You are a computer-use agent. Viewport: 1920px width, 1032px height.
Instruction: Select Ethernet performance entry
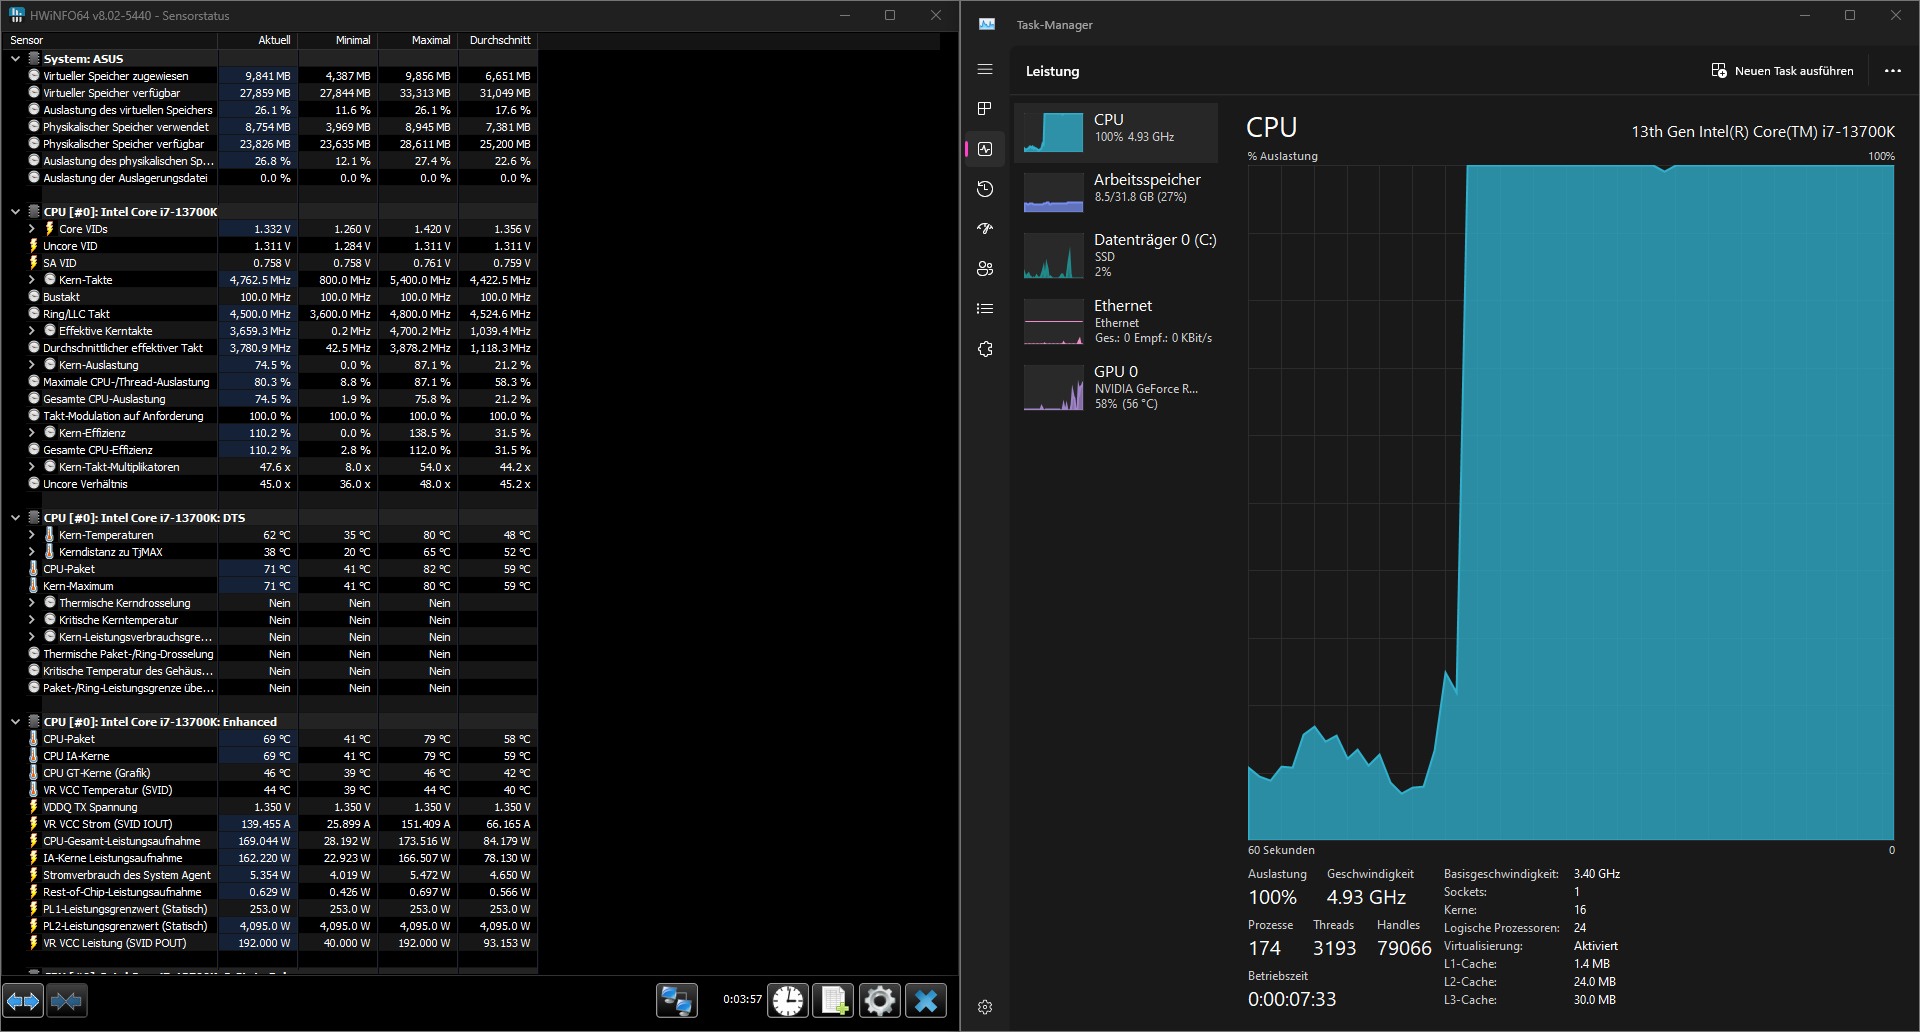click(1116, 321)
